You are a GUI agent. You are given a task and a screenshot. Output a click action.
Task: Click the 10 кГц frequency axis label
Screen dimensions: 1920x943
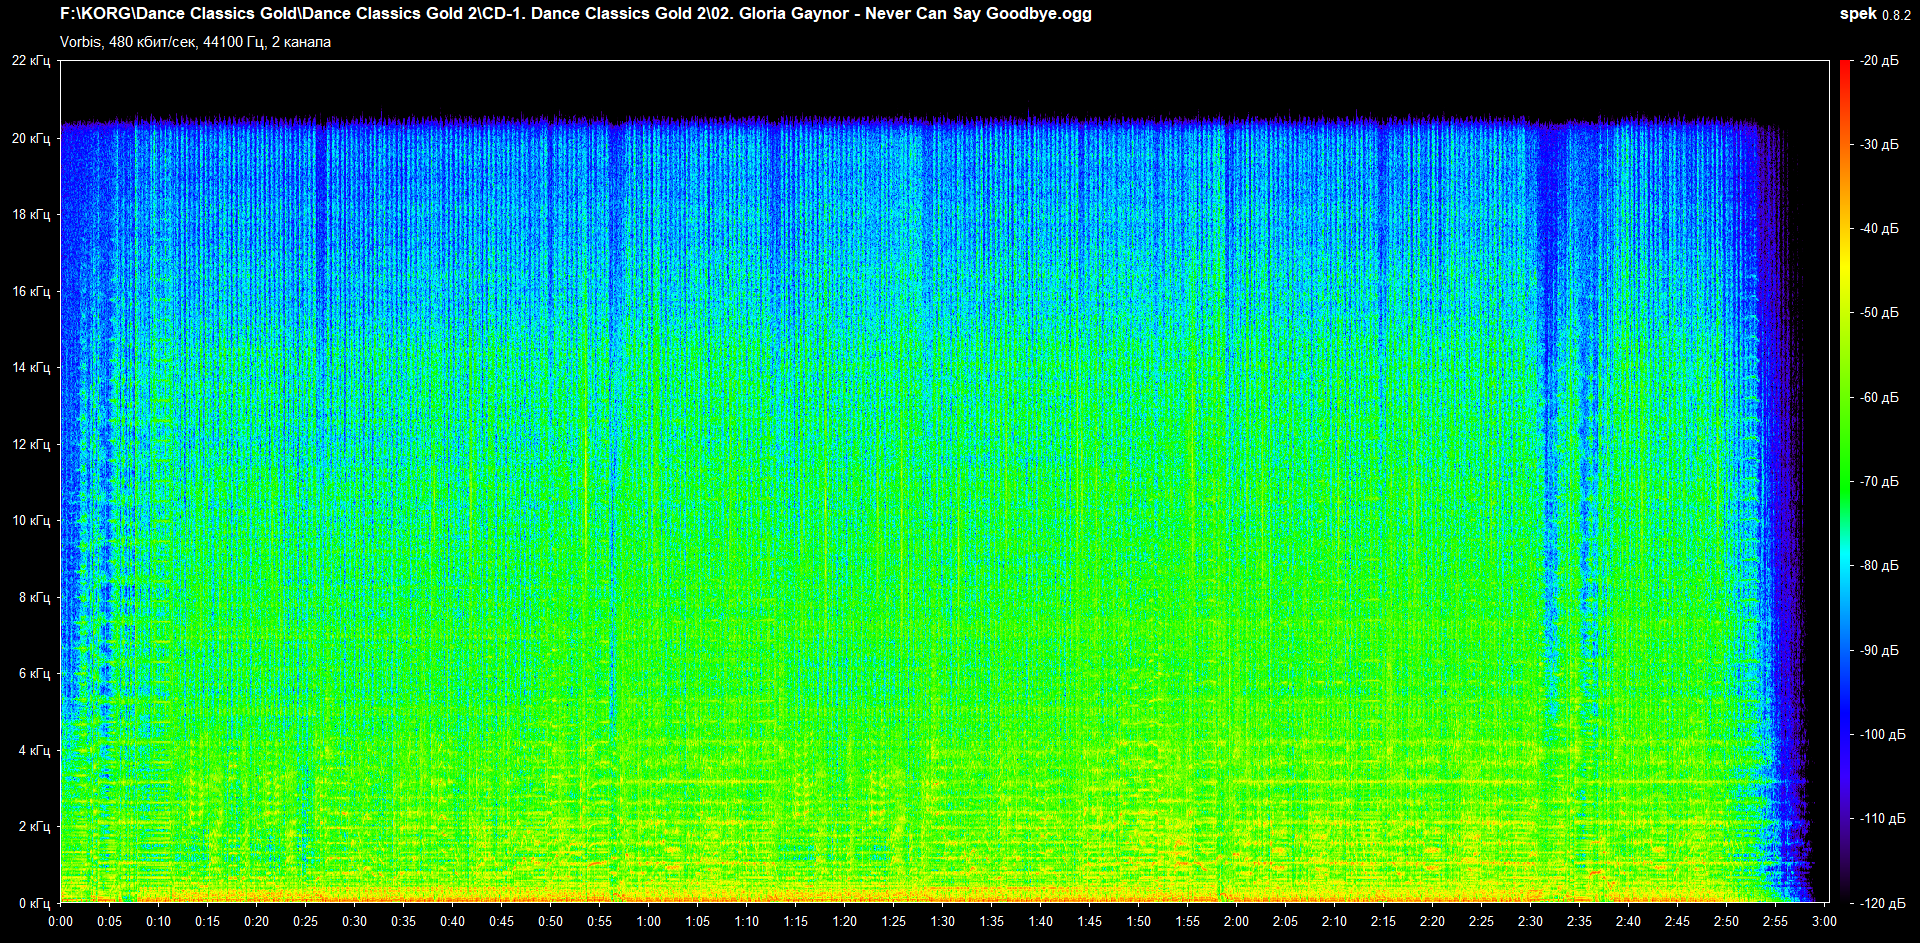pyautogui.click(x=31, y=521)
